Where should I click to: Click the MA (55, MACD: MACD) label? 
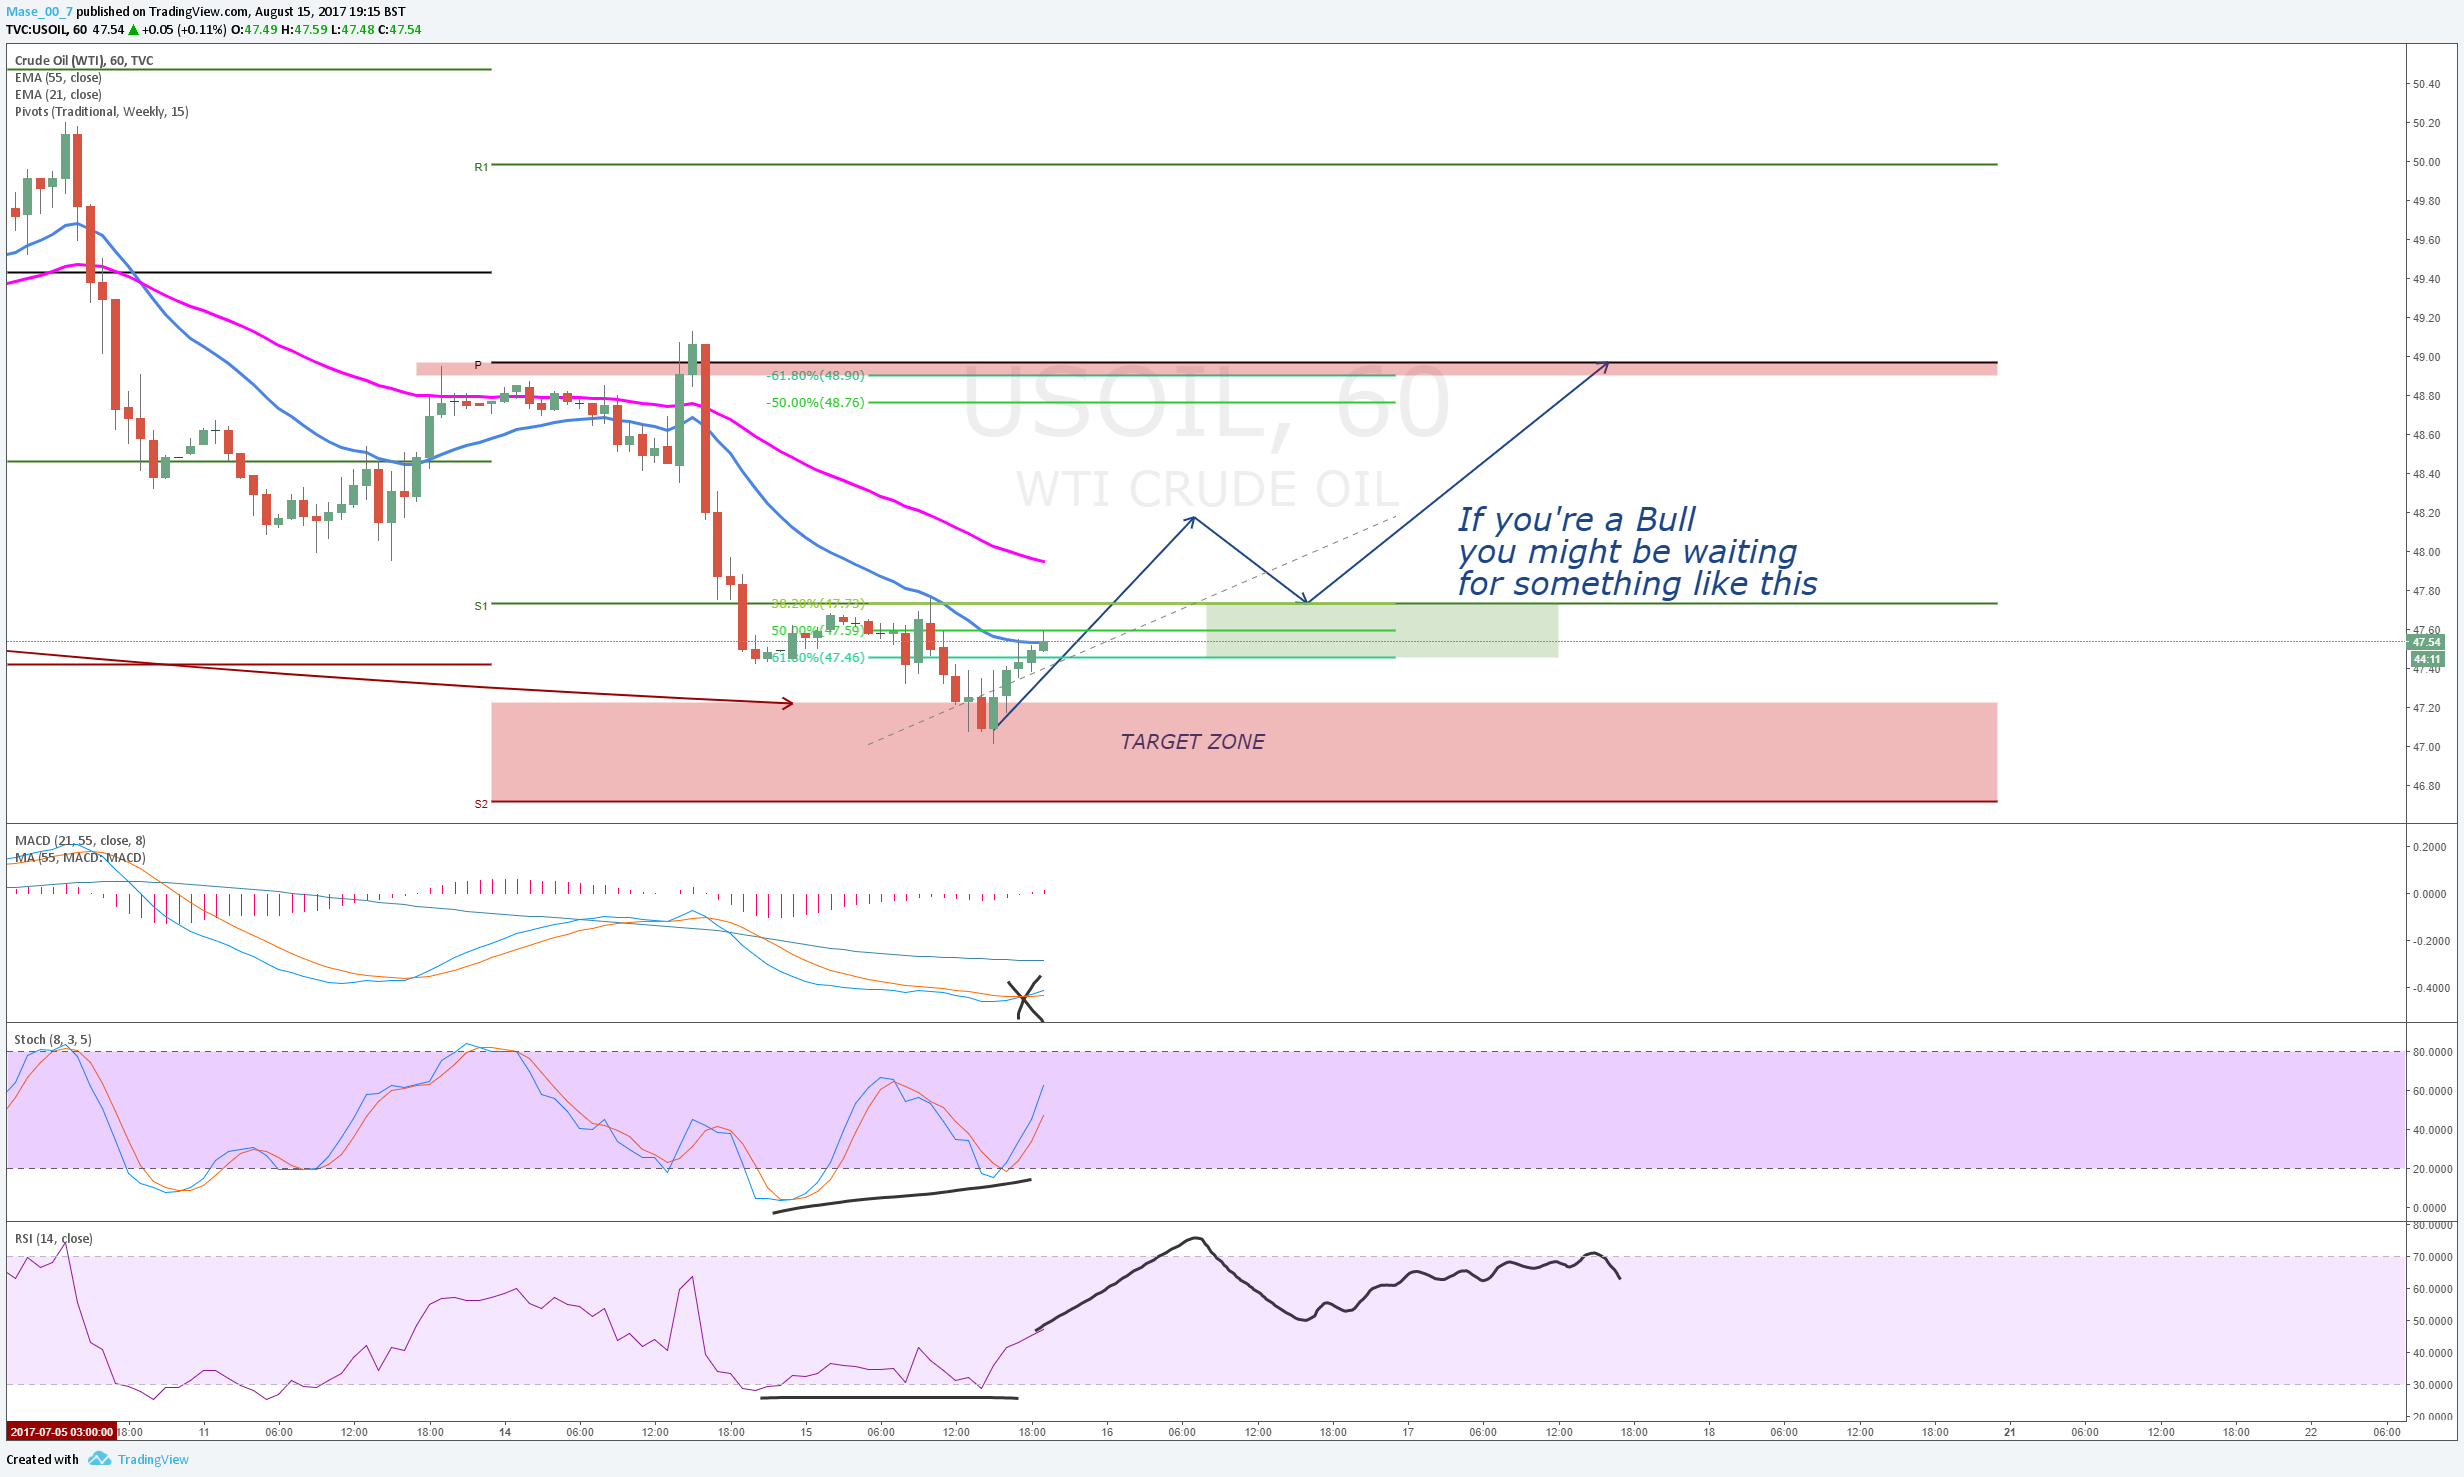(80, 857)
